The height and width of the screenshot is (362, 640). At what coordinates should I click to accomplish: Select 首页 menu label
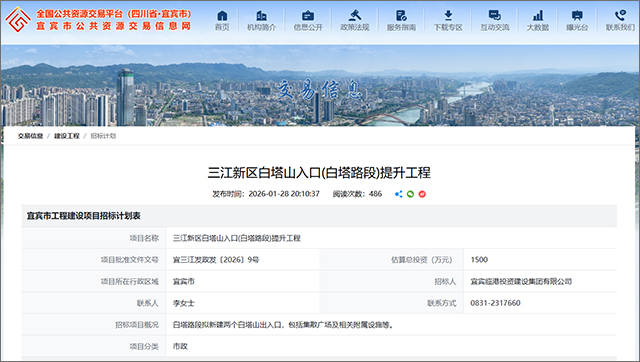(x=222, y=27)
